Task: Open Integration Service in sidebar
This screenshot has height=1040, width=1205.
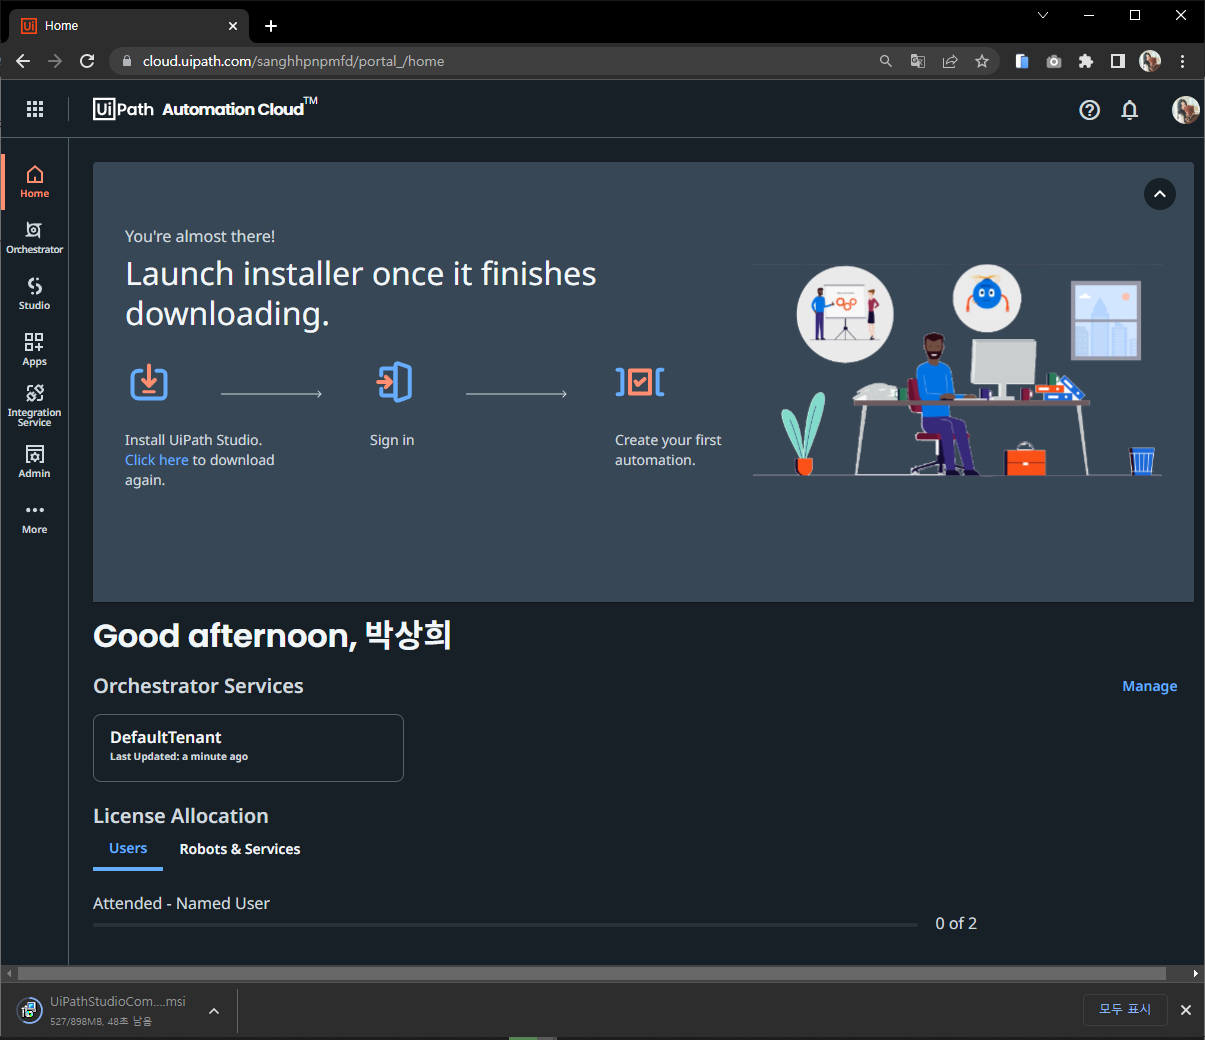Action: (34, 405)
